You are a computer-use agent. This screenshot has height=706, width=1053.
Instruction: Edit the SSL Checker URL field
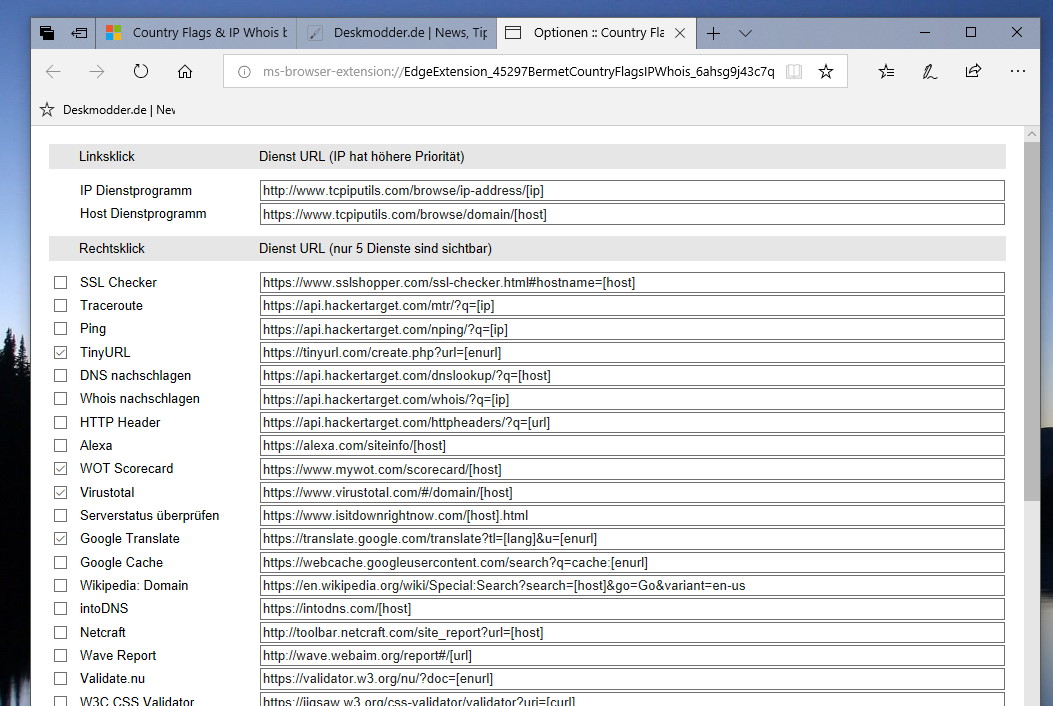click(x=632, y=283)
